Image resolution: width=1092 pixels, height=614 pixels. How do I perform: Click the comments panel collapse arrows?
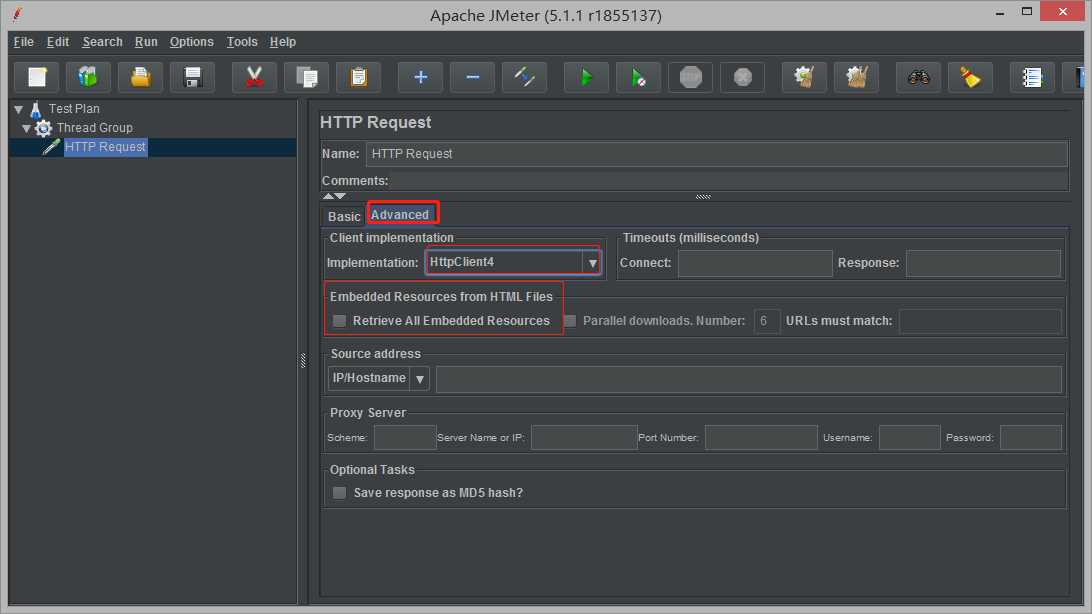(x=334, y=196)
